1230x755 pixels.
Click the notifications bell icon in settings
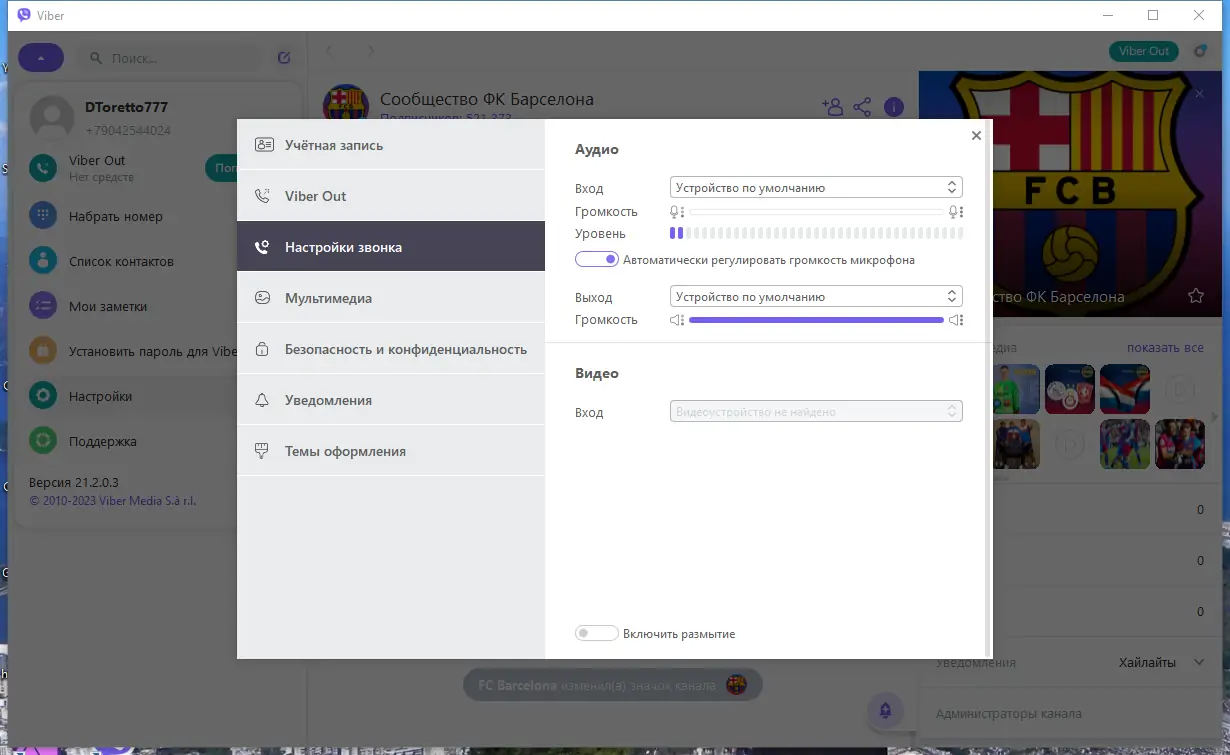pyautogui.click(x=263, y=400)
